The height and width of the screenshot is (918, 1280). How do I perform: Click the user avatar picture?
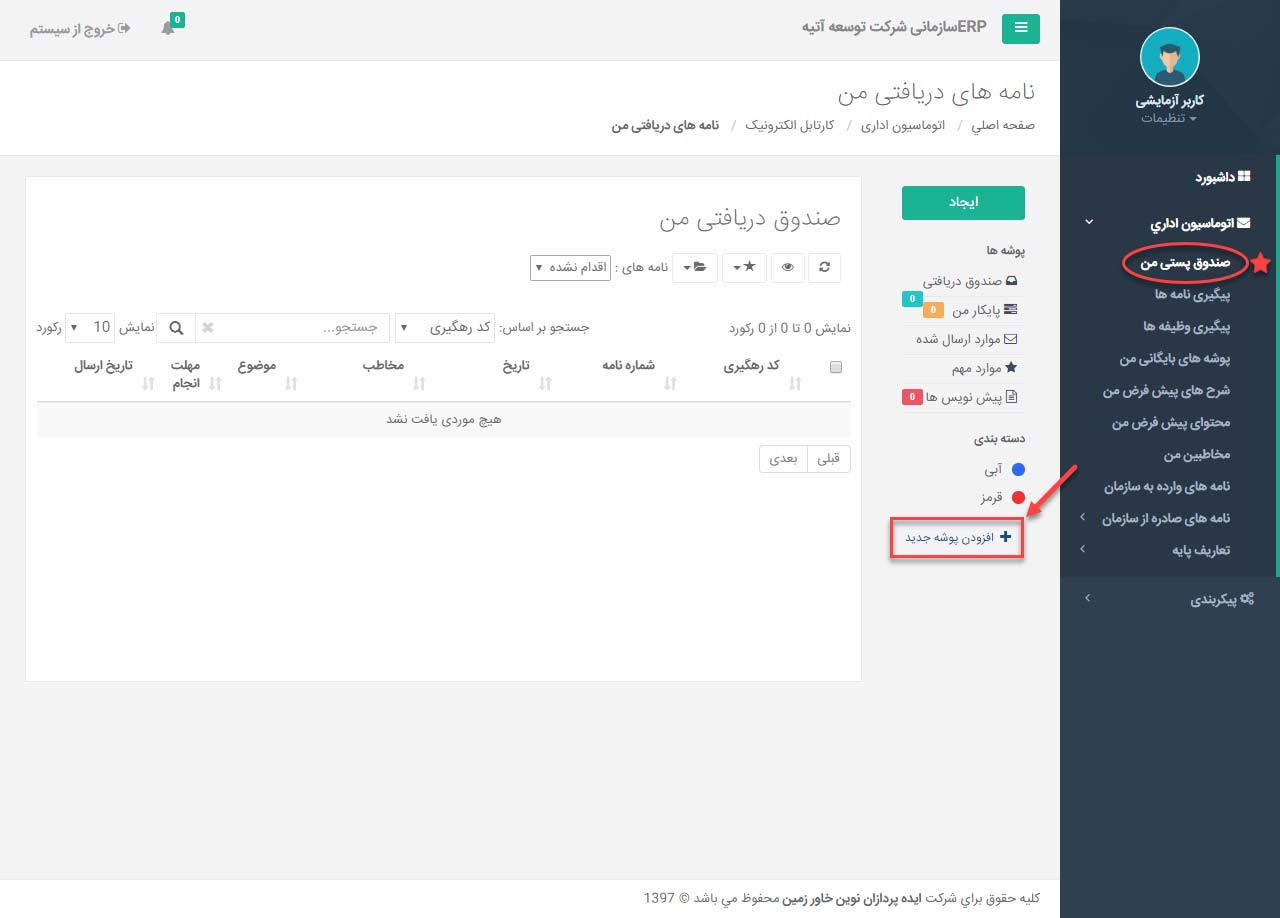1169,57
